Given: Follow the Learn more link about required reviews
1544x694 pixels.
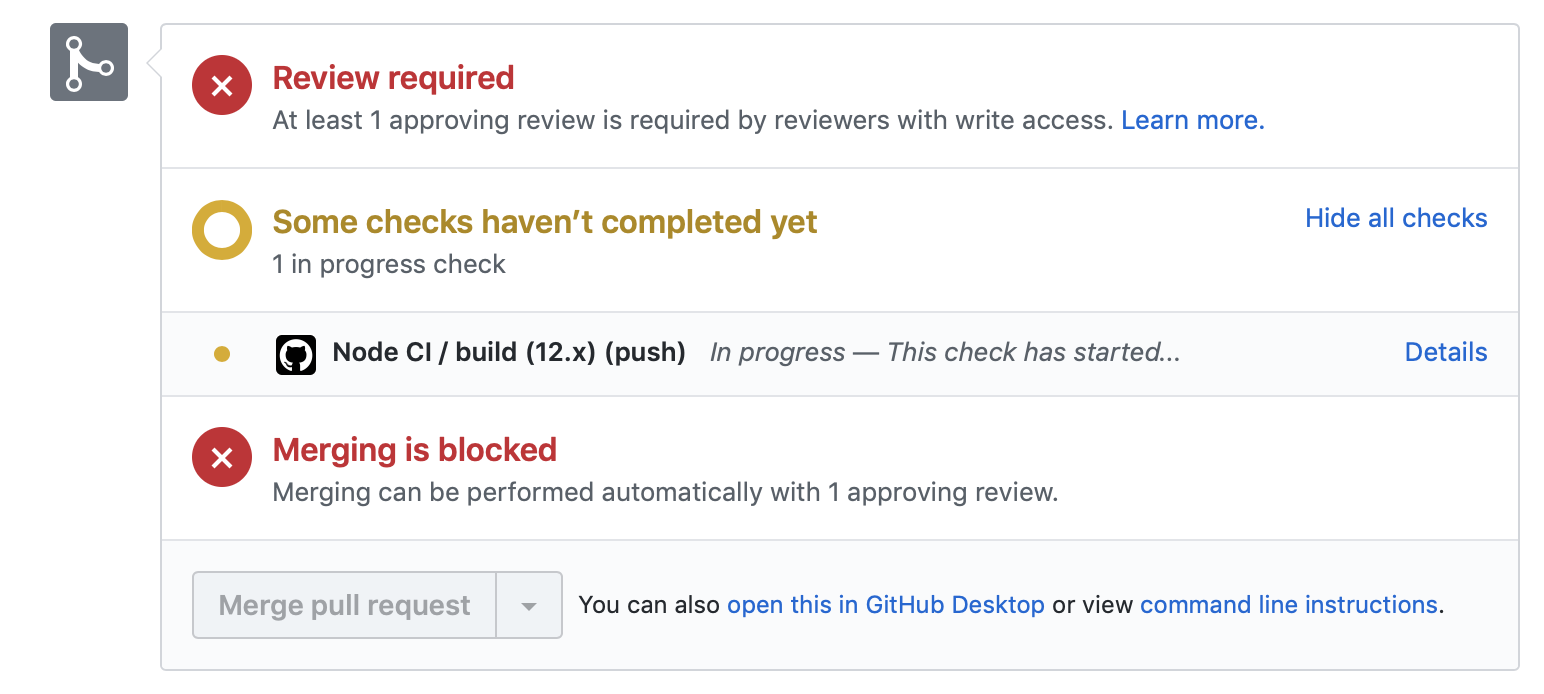Looking at the screenshot, I should [x=1191, y=119].
